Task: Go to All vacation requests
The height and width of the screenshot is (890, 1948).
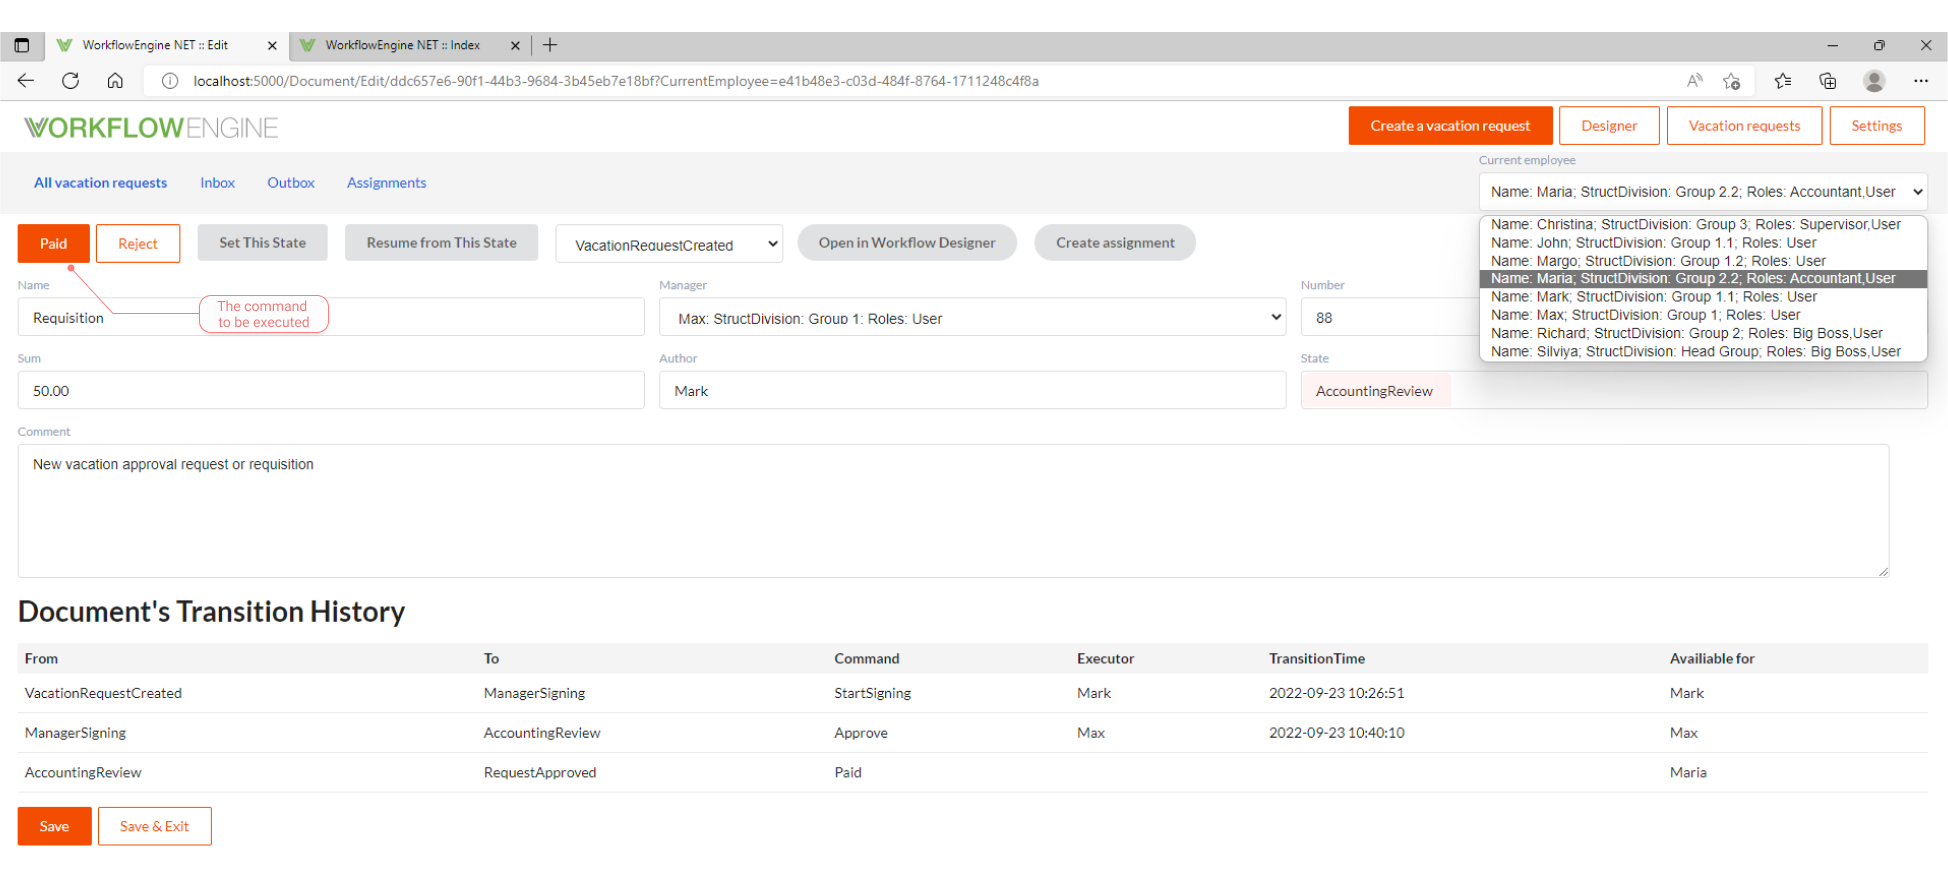Action: 101,183
